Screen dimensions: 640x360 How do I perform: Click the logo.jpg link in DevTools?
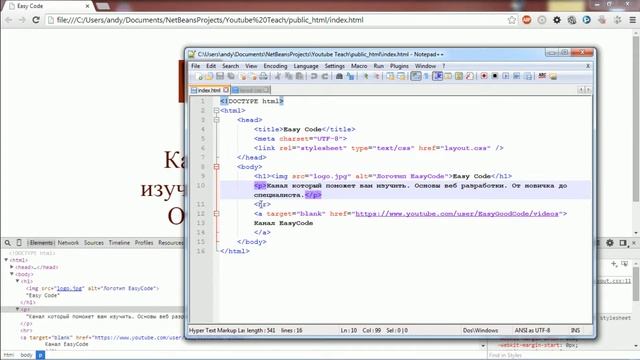click(x=69, y=289)
